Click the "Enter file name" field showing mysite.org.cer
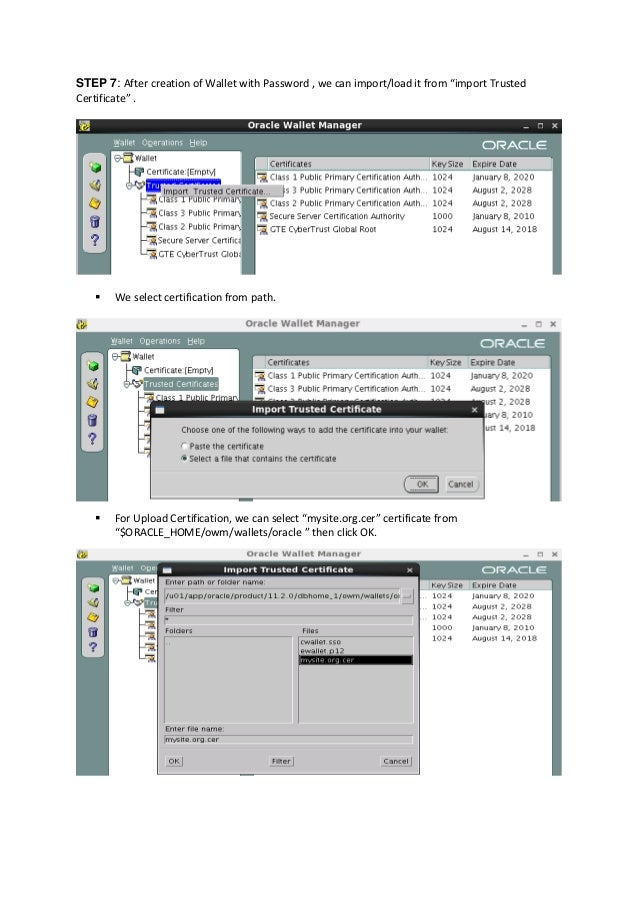Viewport: 638px width, 903px height. (288, 739)
